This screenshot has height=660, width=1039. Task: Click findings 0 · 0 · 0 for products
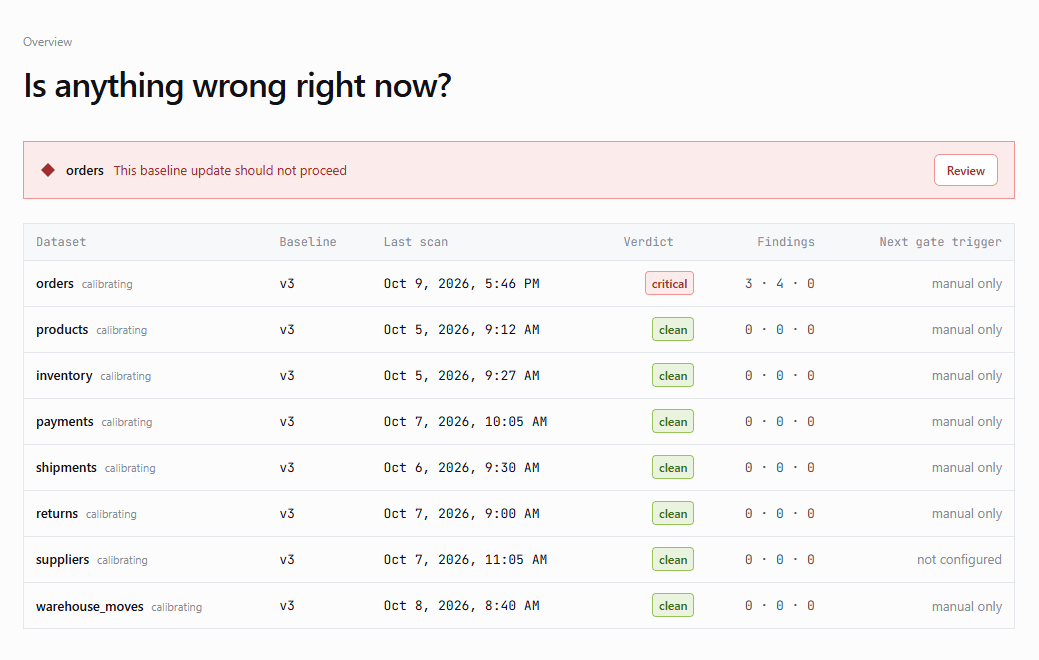click(x=779, y=329)
